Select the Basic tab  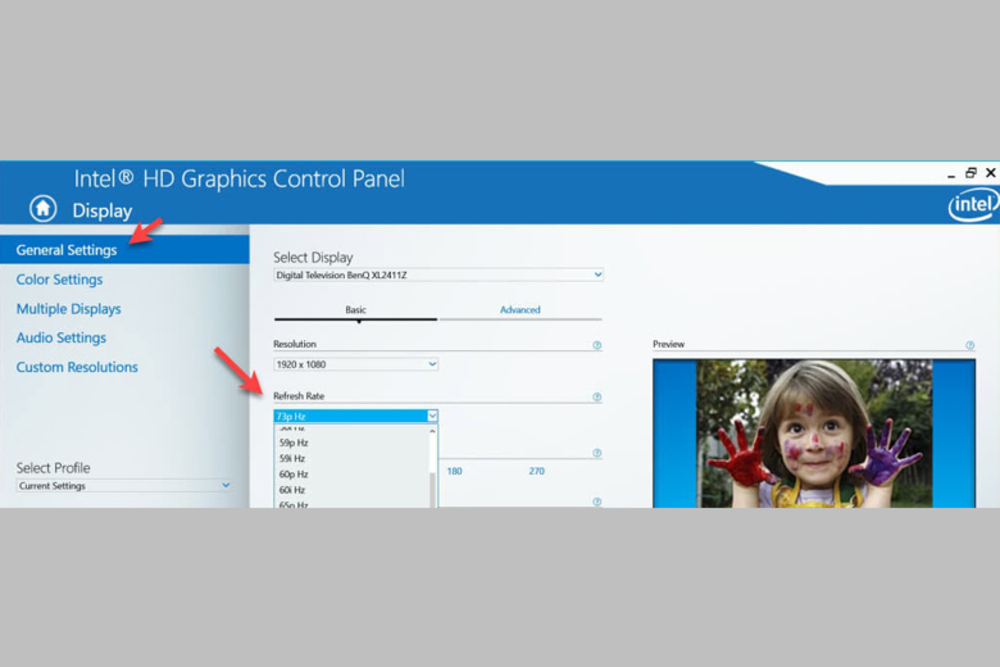[355, 310]
